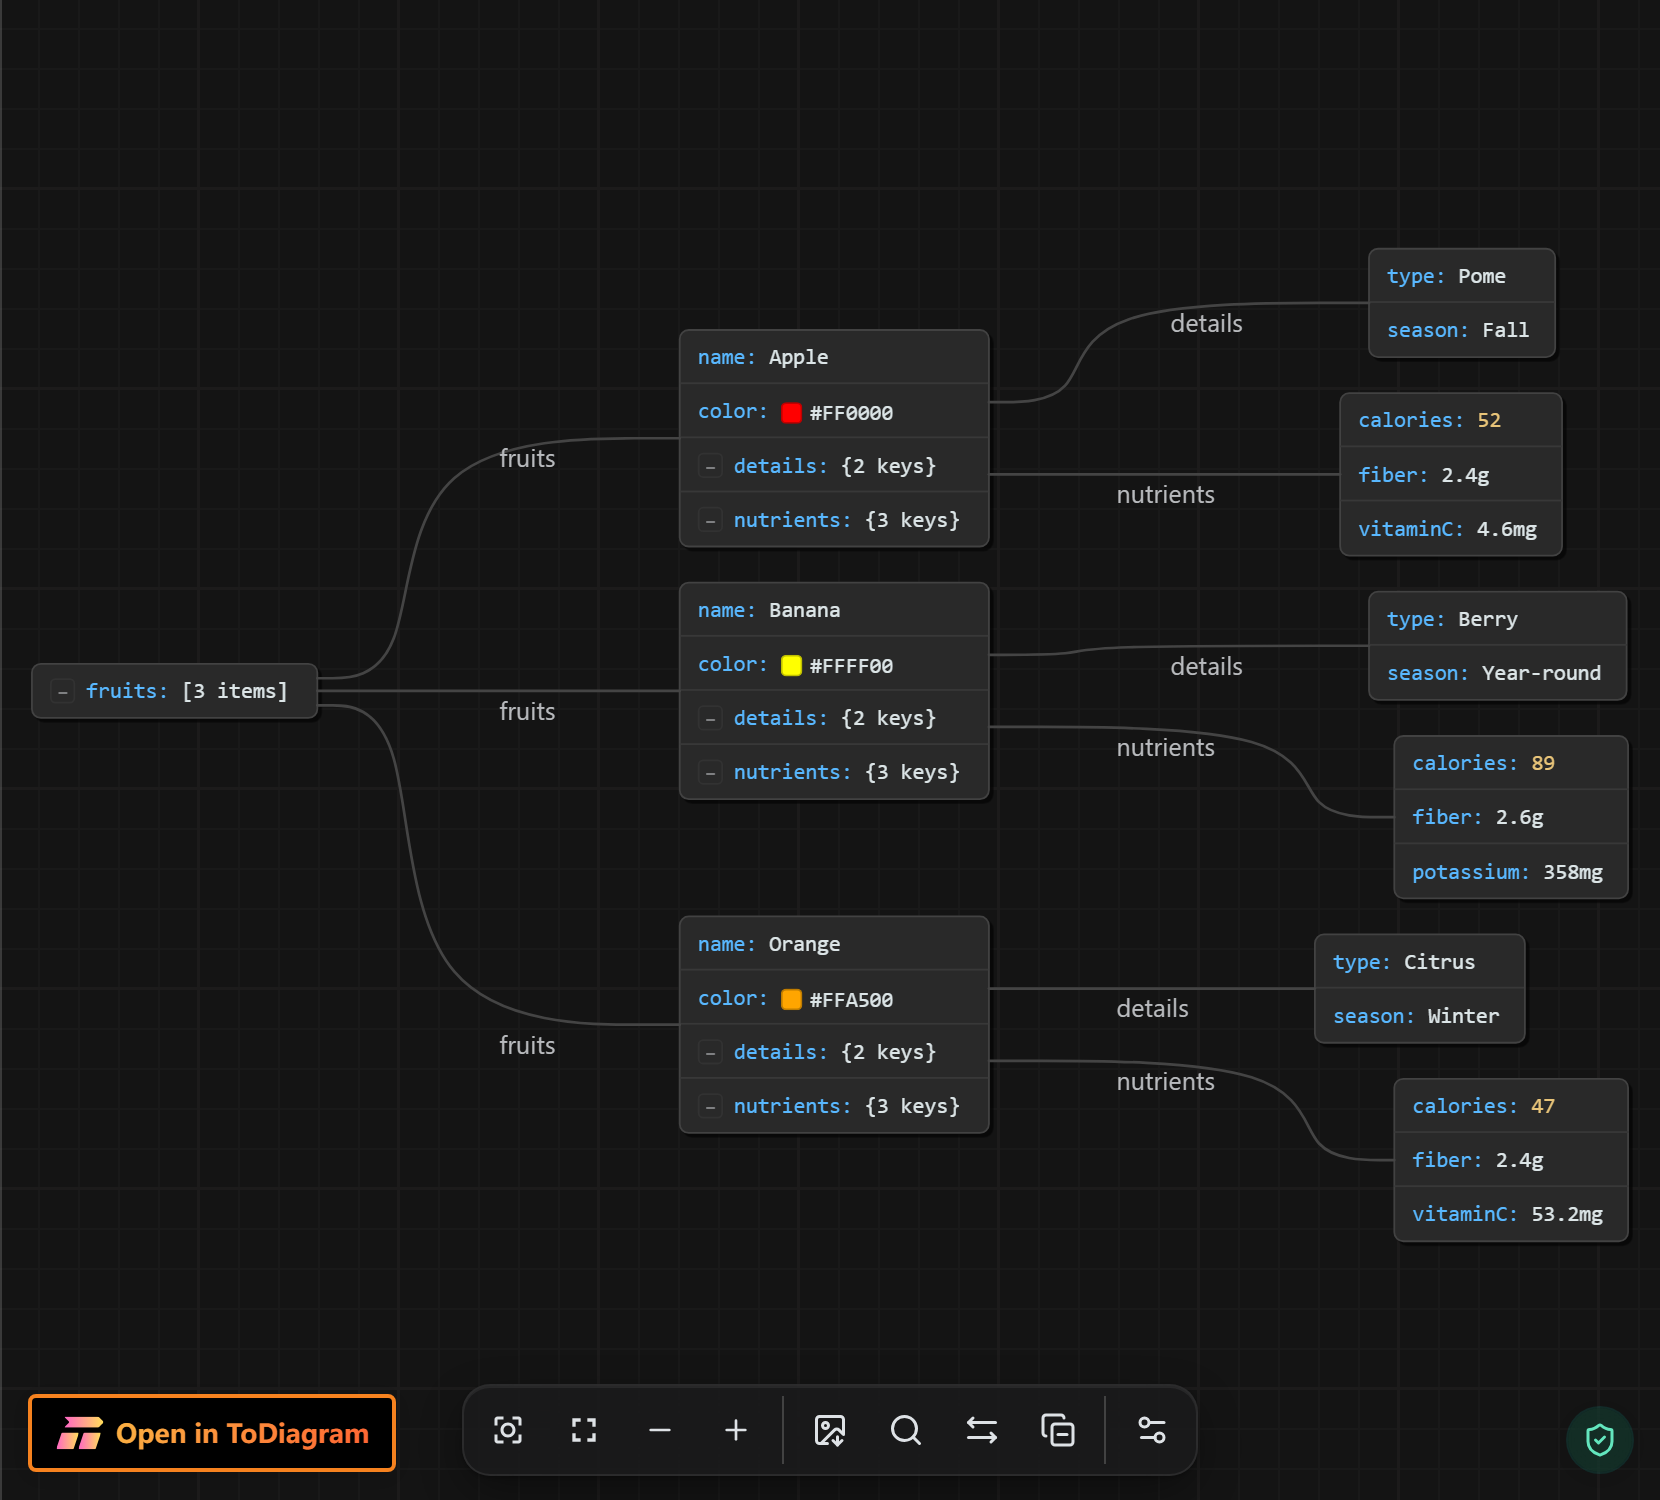The image size is (1660, 1500).
Task: Collapse Apple's details node
Action: 710,467
